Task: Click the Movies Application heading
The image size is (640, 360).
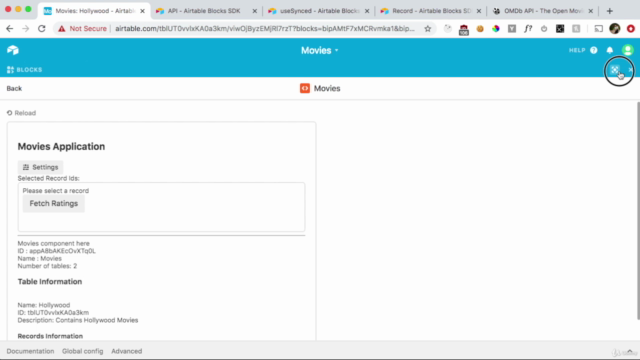Action: click(x=61, y=147)
